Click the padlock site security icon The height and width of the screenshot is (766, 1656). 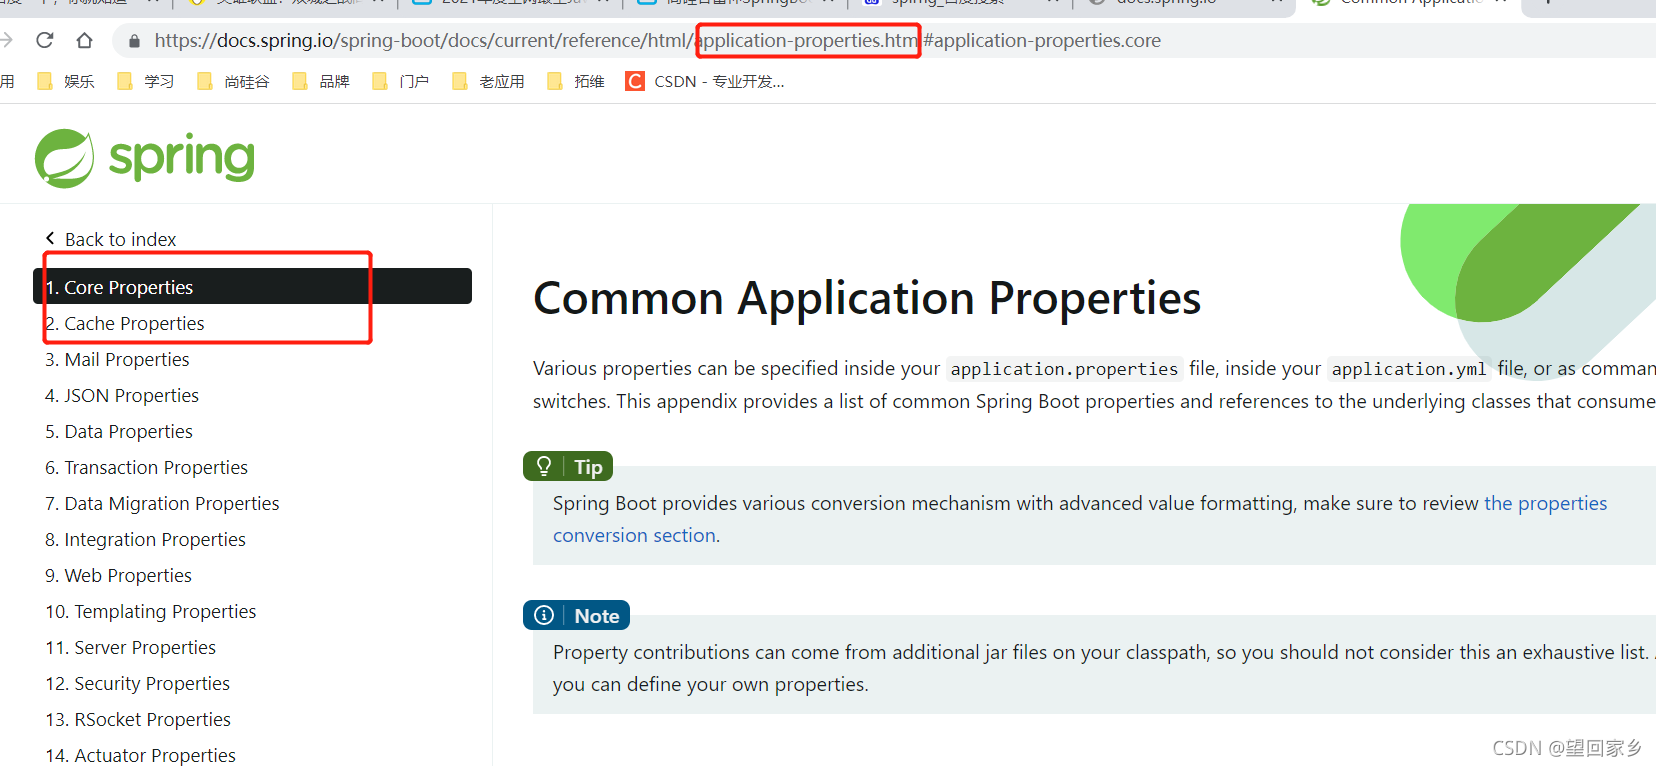pyautogui.click(x=133, y=41)
